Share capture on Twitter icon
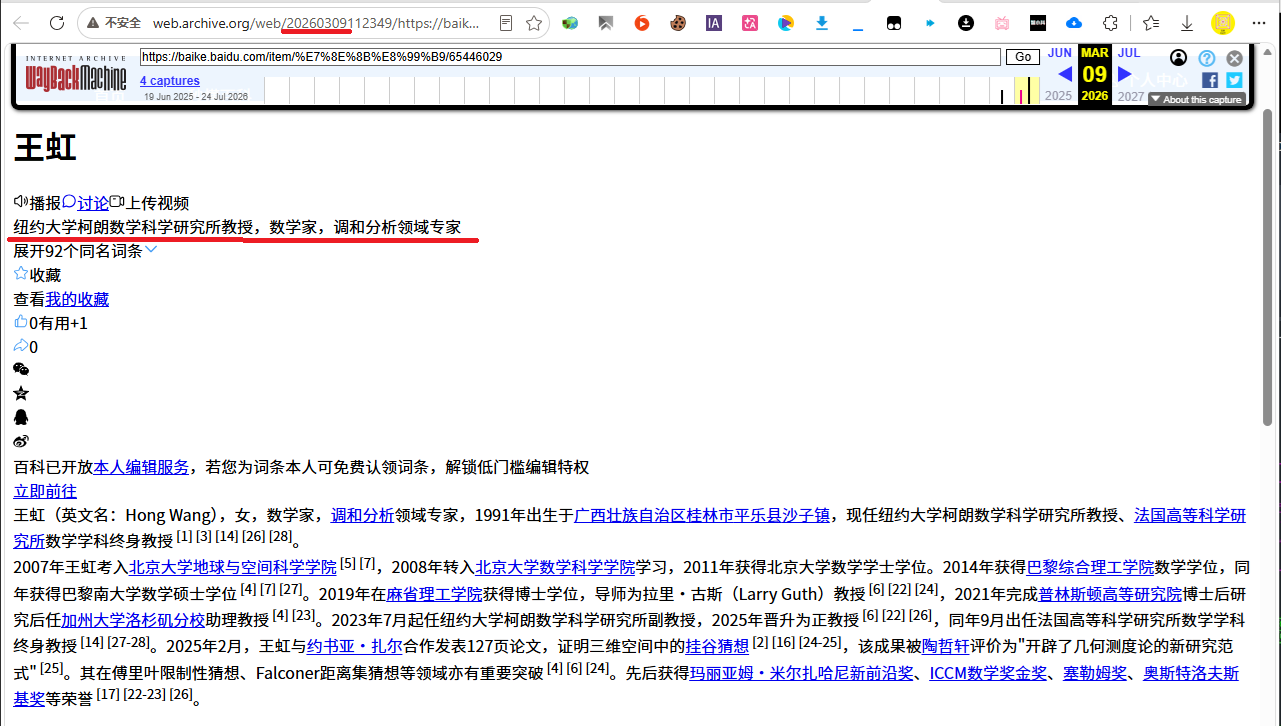The width and height of the screenshot is (1281, 726). coord(1234,80)
